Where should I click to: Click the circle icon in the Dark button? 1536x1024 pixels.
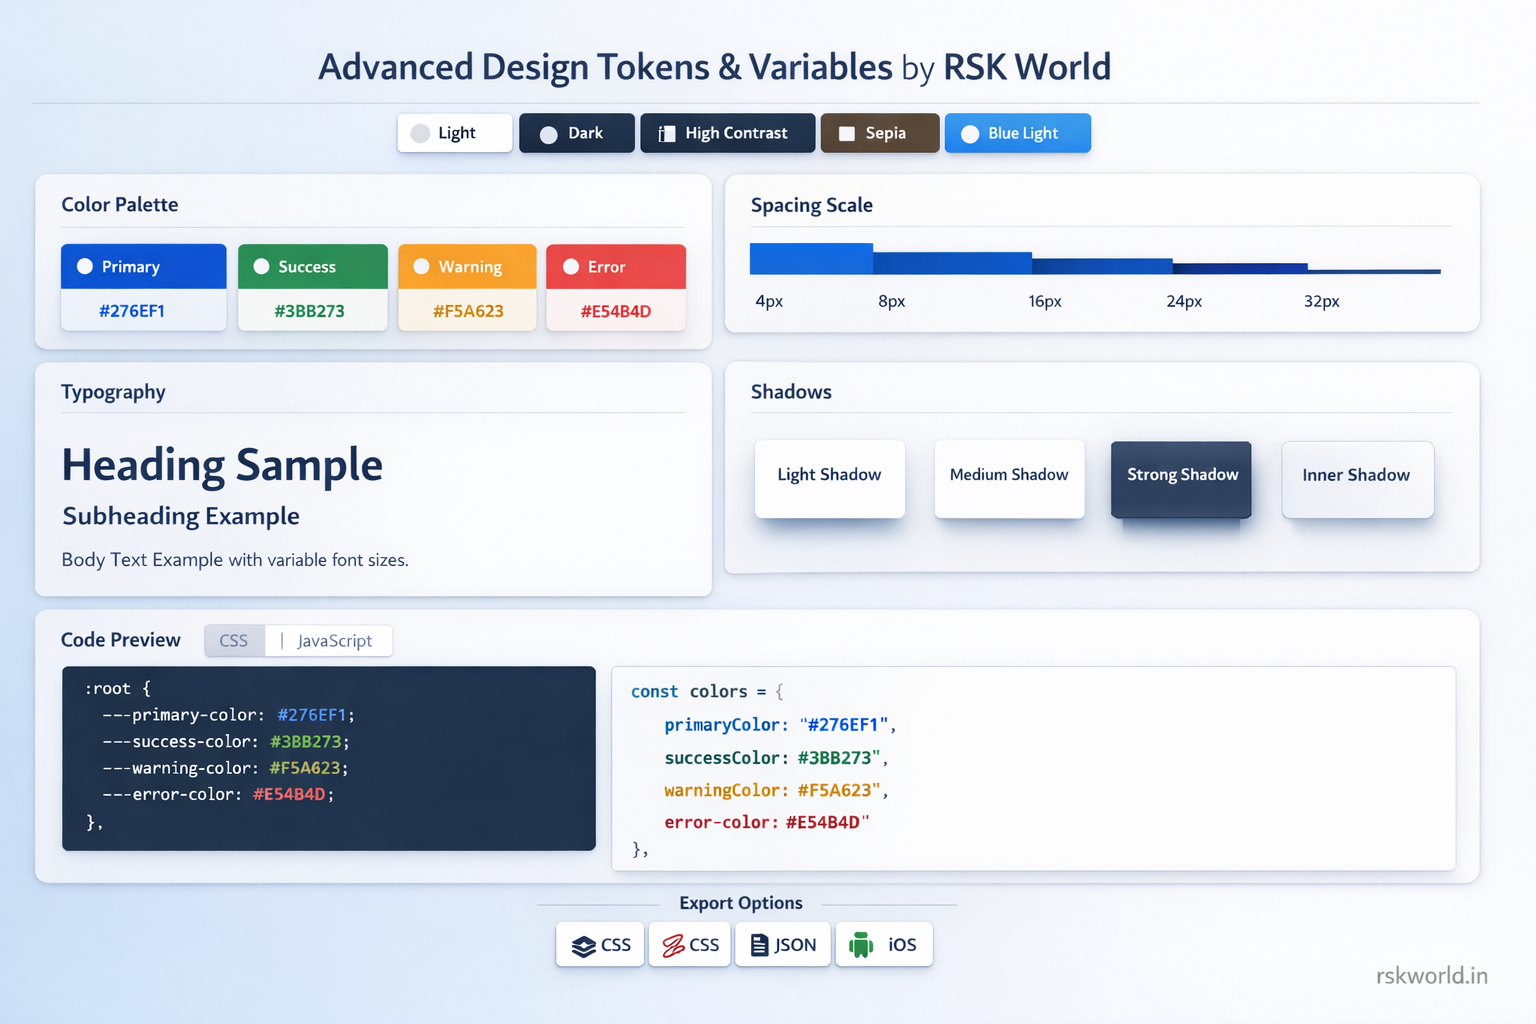coord(547,132)
